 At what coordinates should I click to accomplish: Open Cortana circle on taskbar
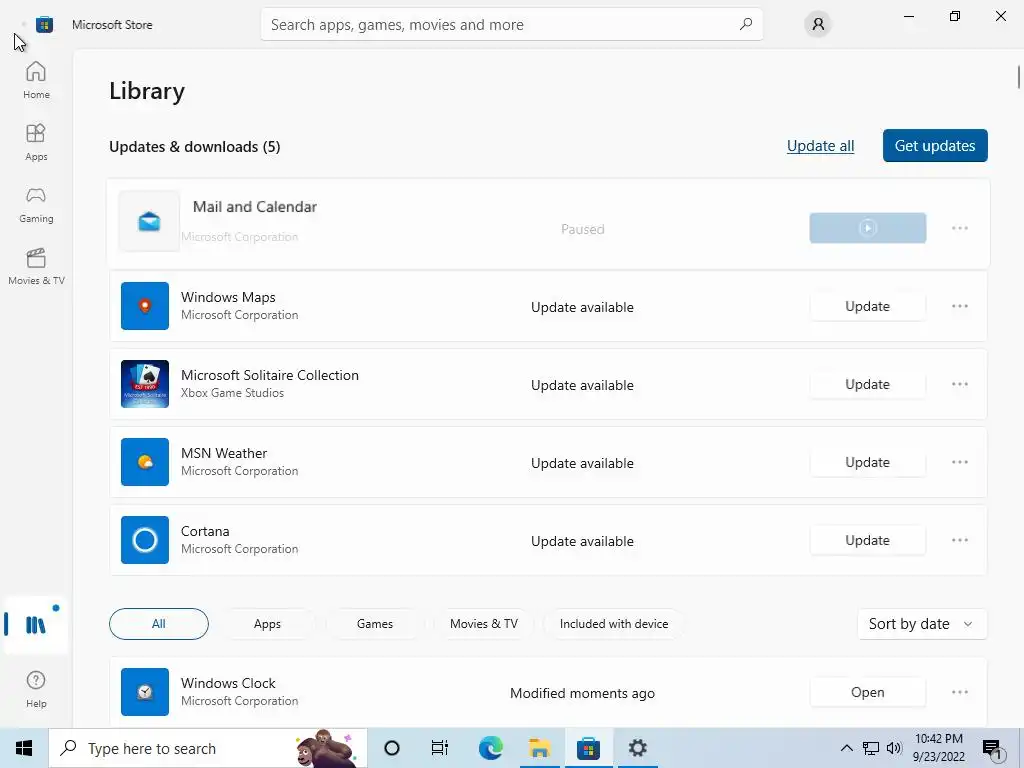[392, 748]
